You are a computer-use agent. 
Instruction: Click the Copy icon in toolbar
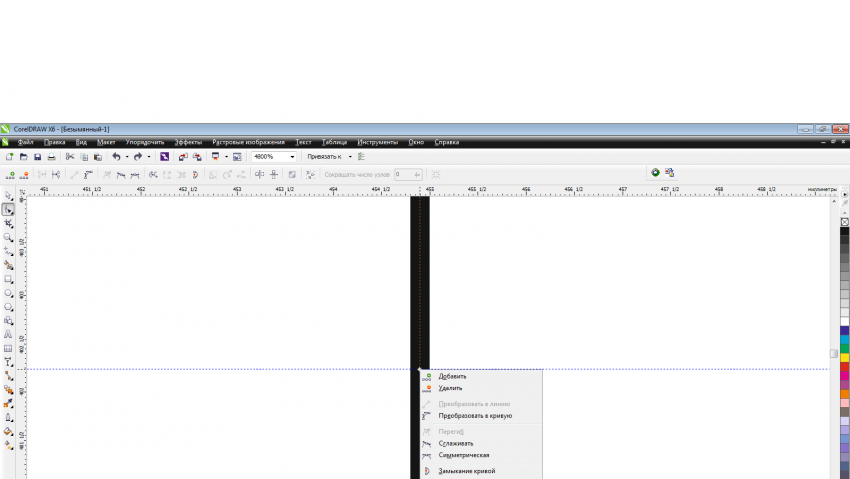[x=84, y=157]
